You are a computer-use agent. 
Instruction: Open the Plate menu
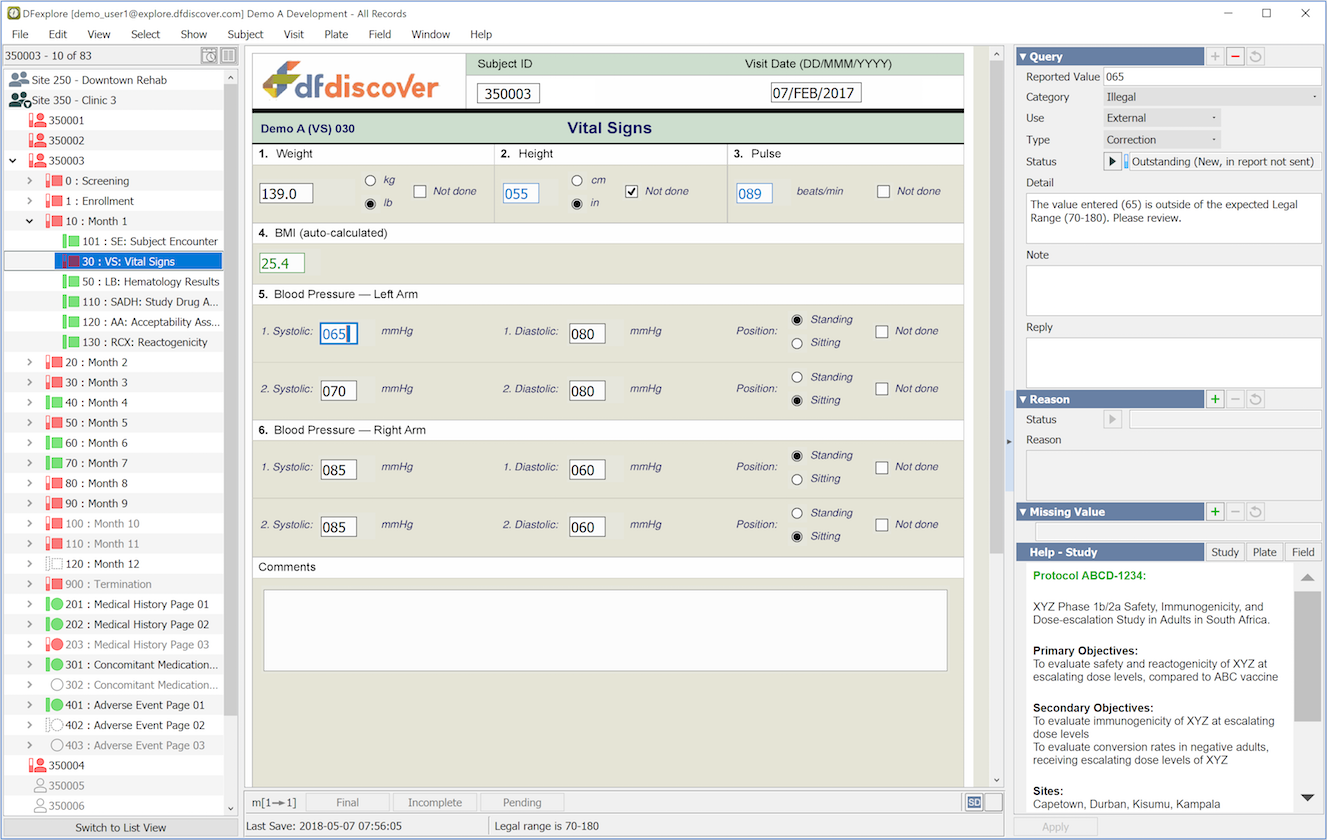point(336,34)
